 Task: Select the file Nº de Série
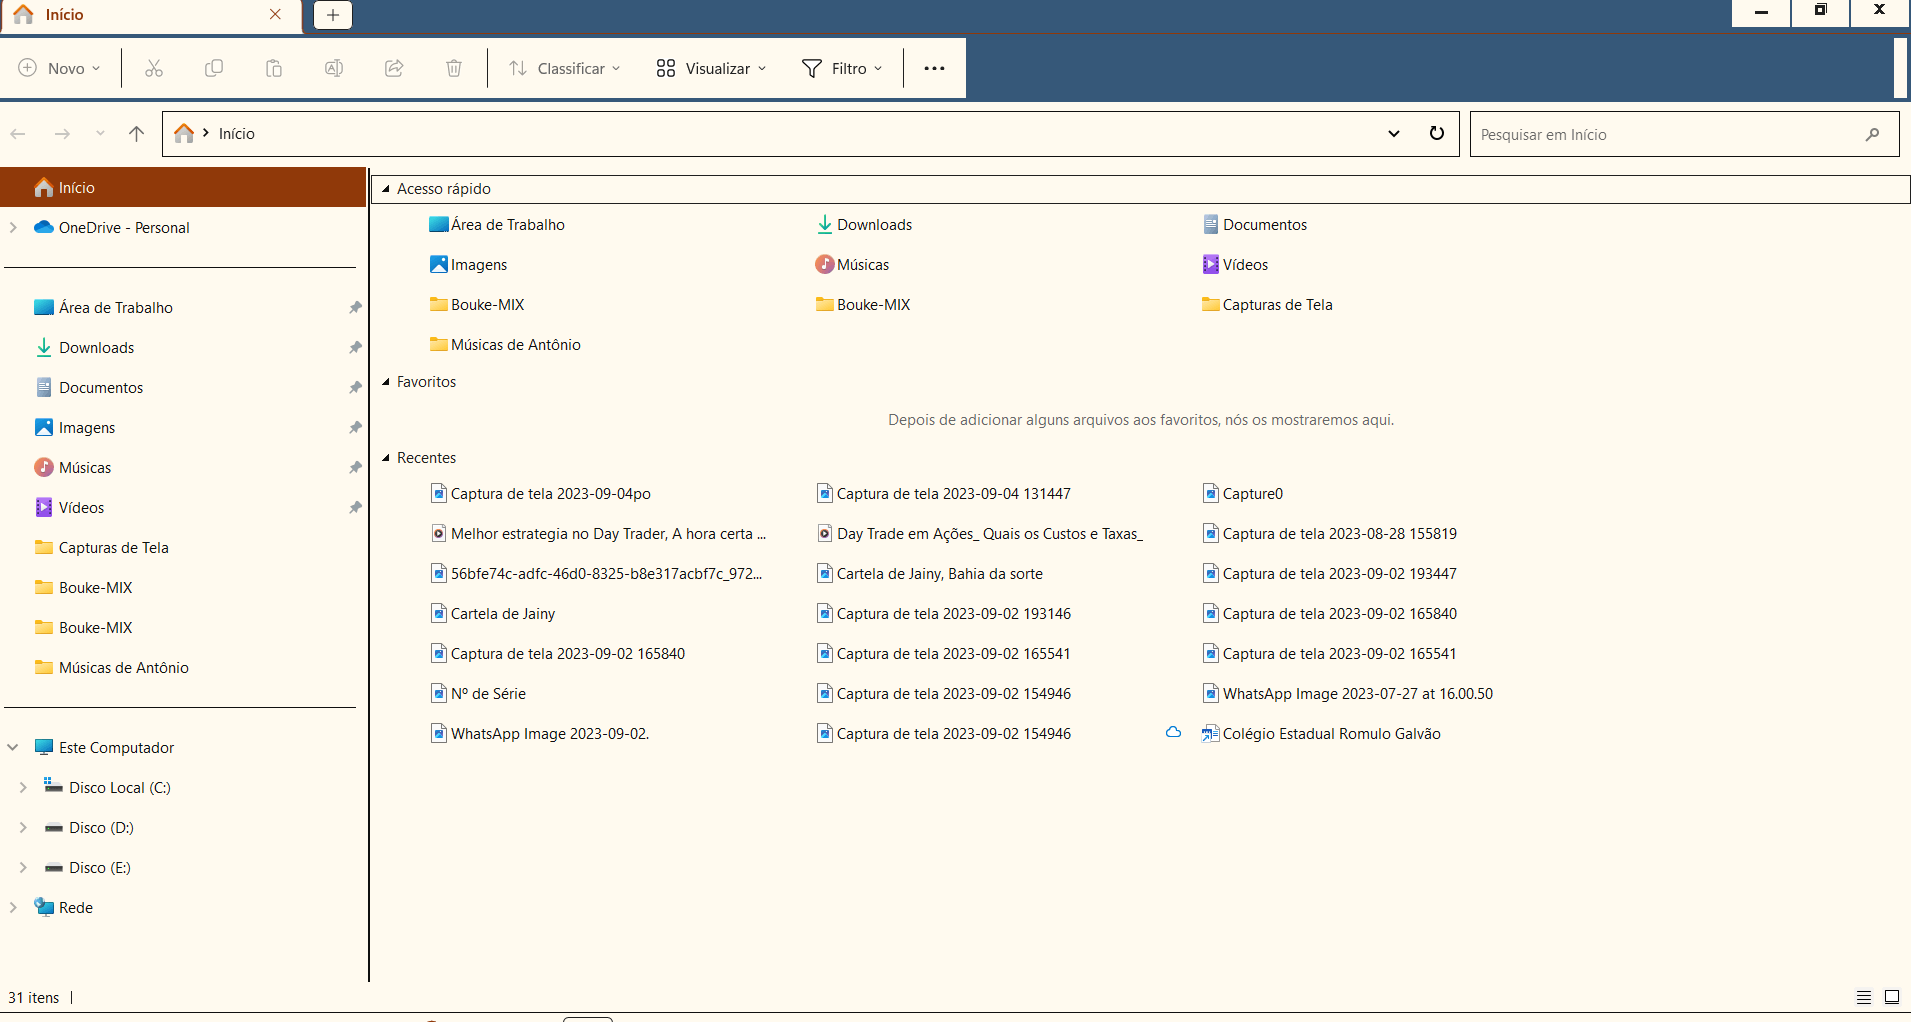[x=478, y=694]
